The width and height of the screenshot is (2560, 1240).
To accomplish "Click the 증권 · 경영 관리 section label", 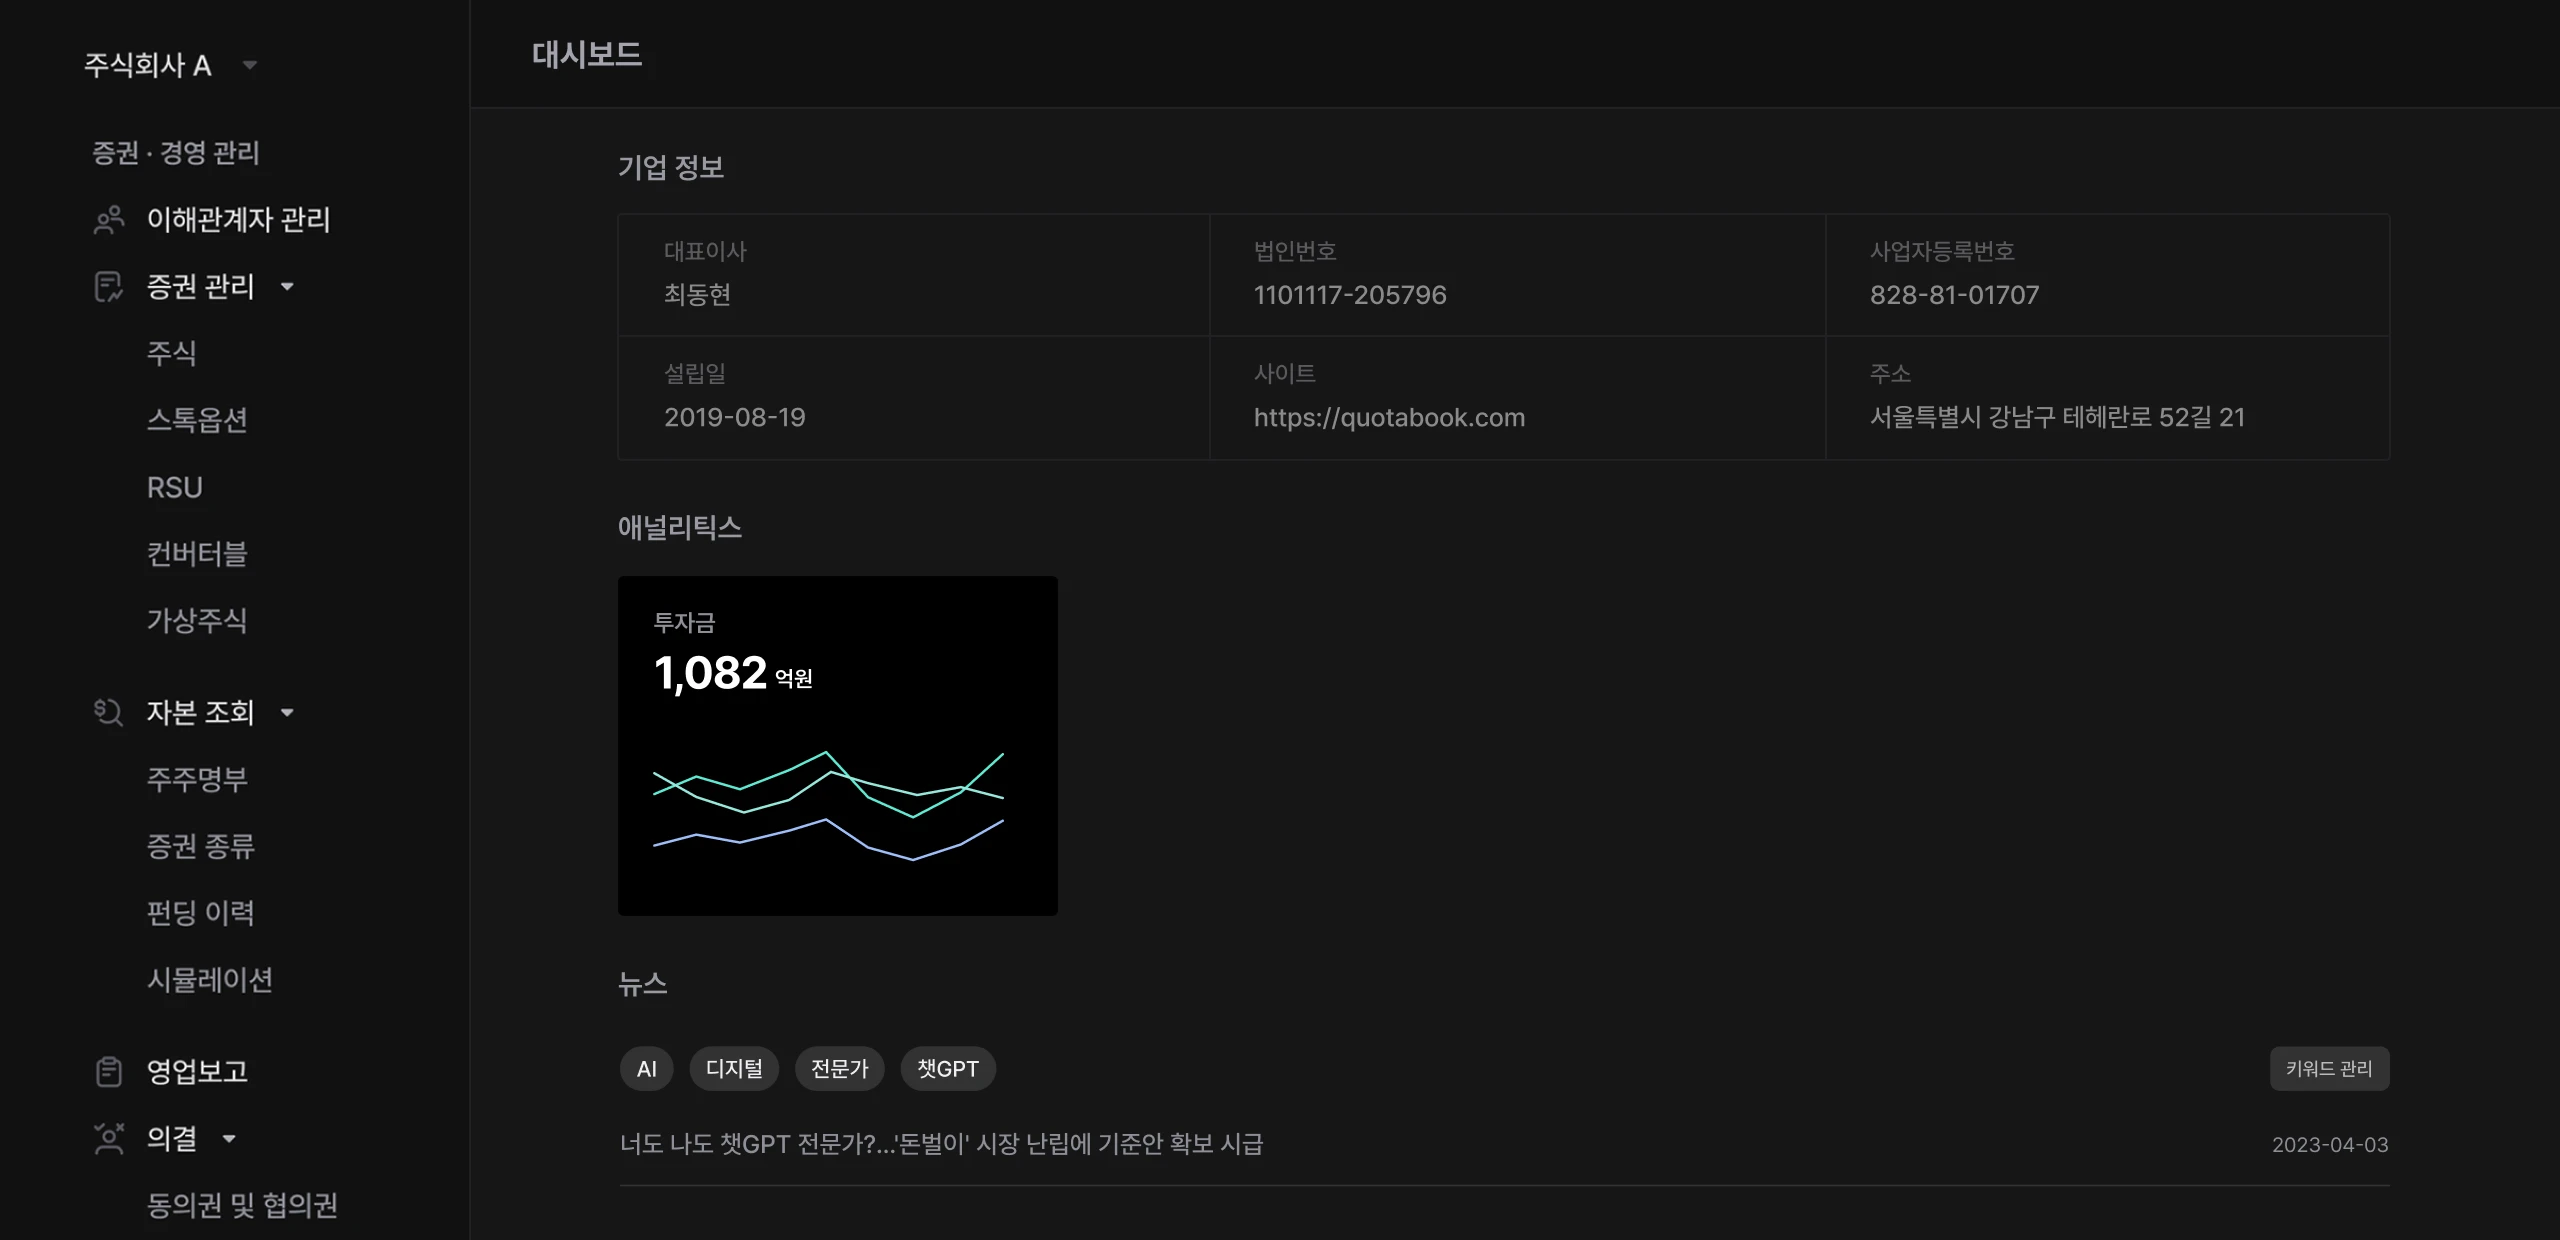I will (x=176, y=153).
